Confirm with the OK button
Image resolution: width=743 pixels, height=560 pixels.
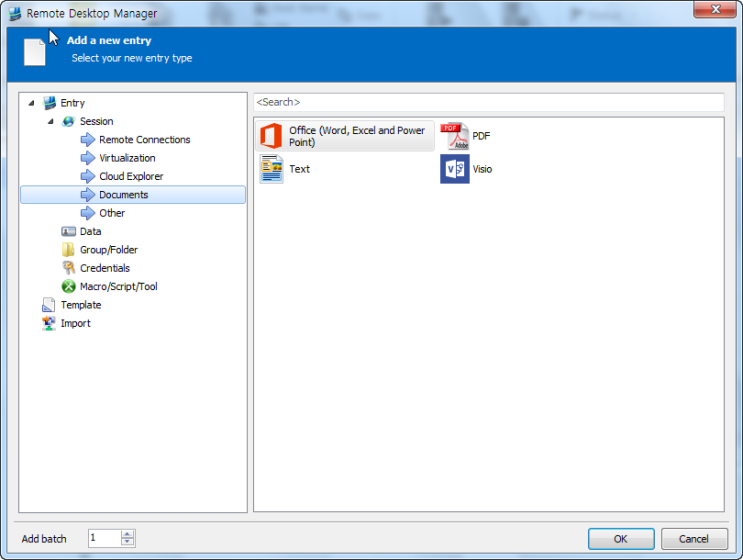click(621, 539)
